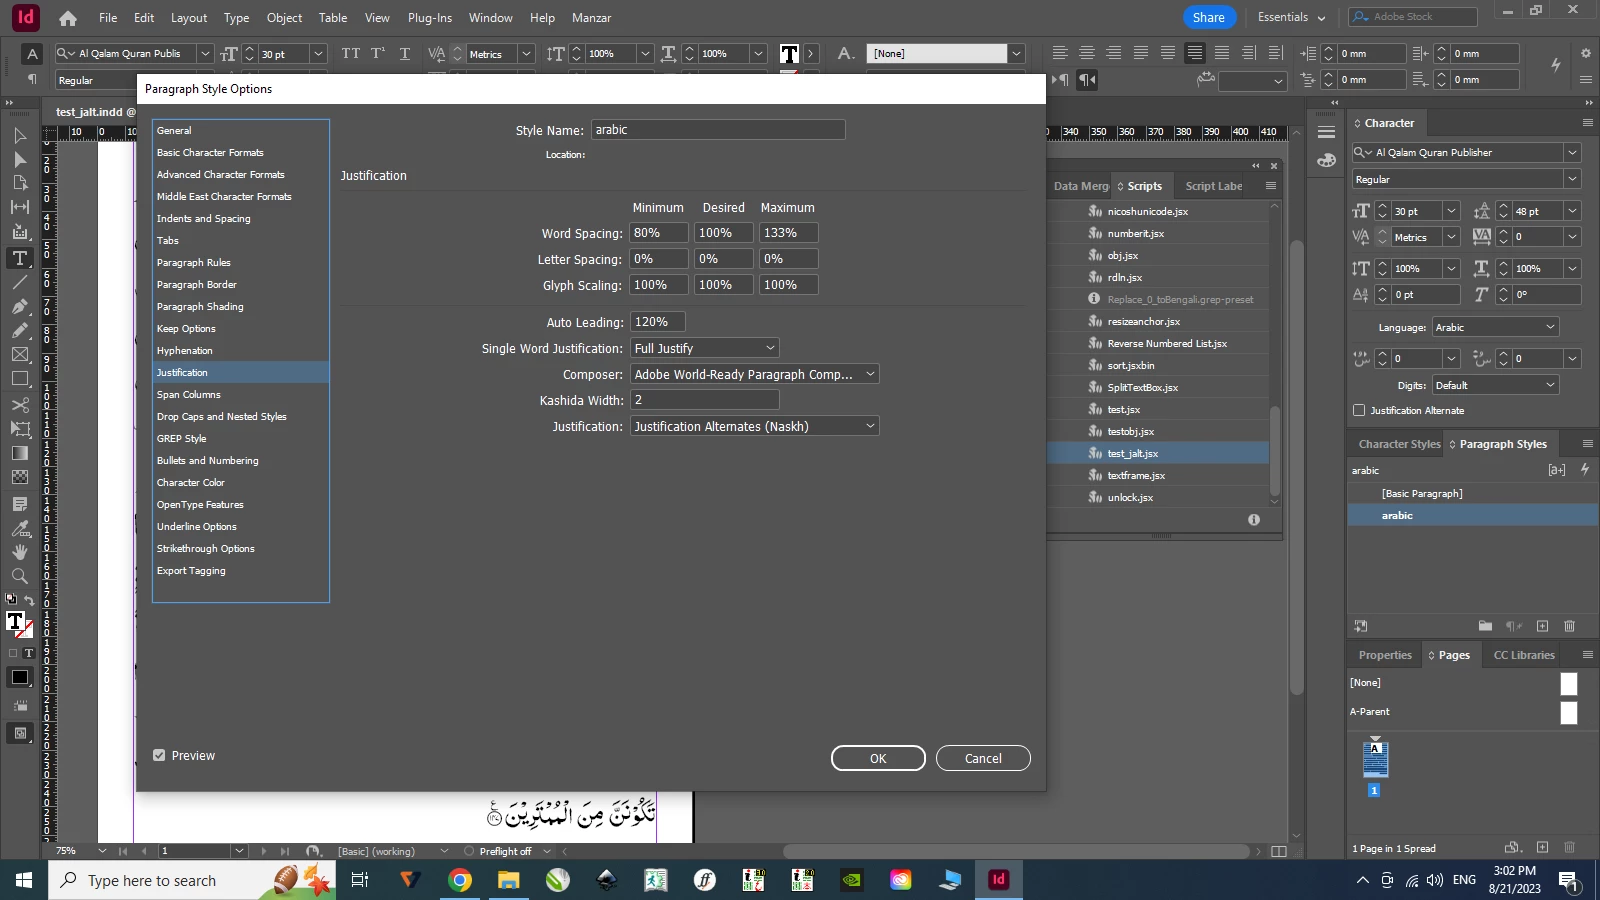
Task: Switch to Properties tab
Action: tap(1385, 655)
